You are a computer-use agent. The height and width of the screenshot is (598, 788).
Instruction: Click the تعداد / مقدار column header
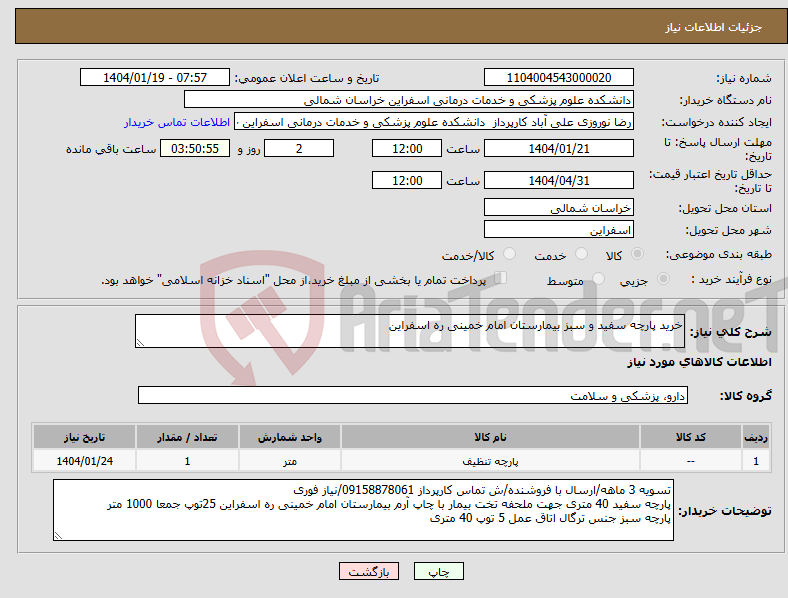coord(187,437)
